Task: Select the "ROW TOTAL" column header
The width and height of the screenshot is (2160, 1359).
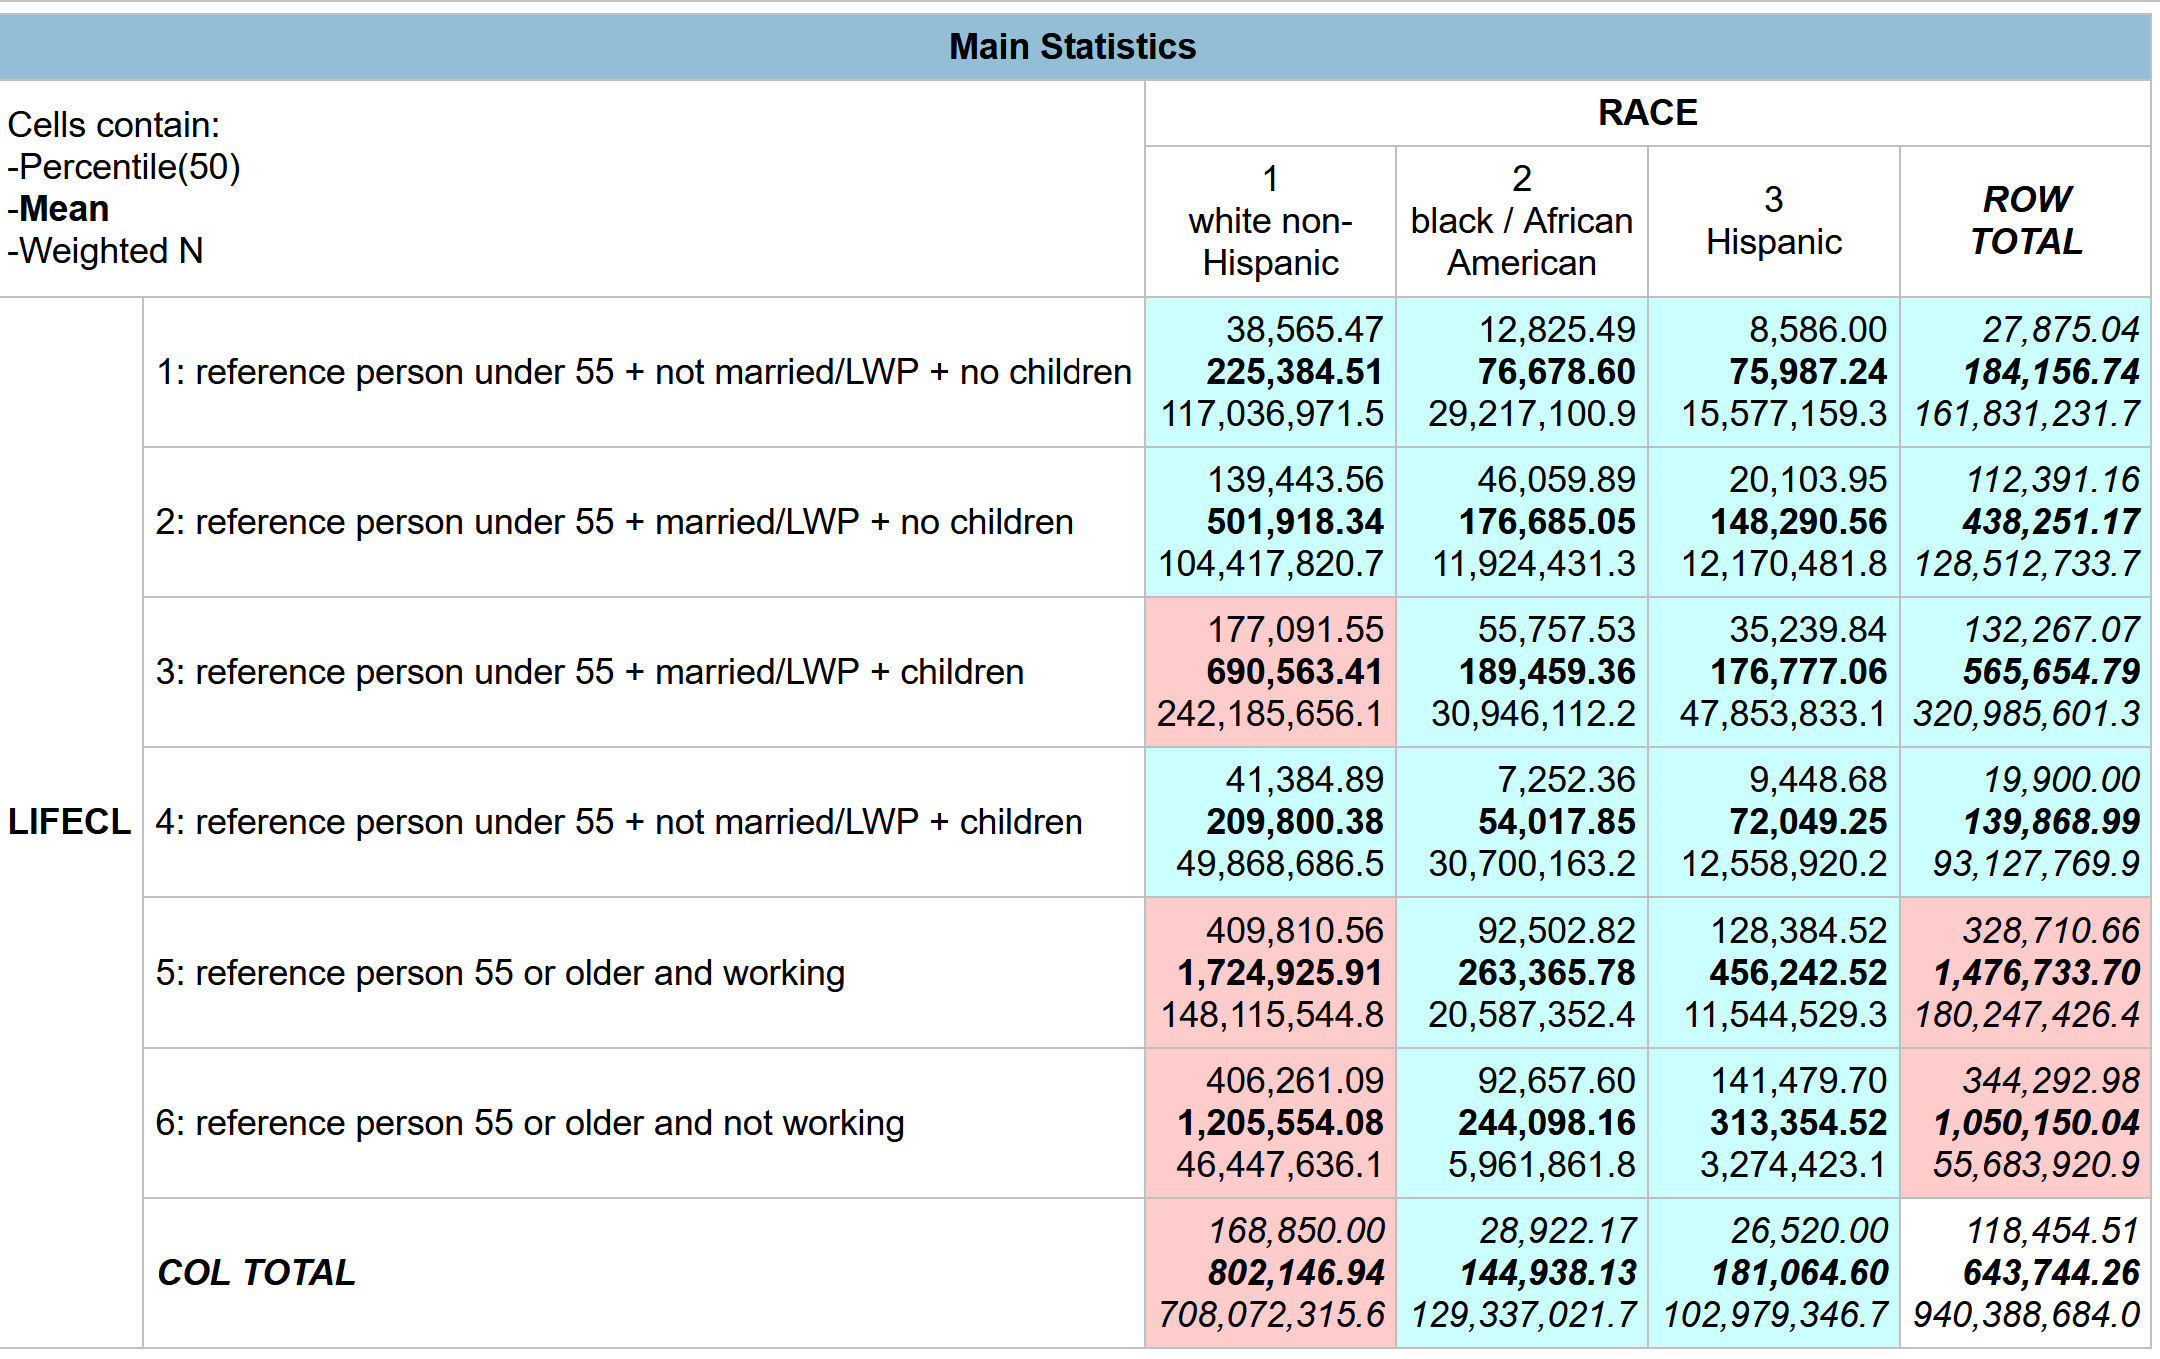Action: coord(2026,221)
